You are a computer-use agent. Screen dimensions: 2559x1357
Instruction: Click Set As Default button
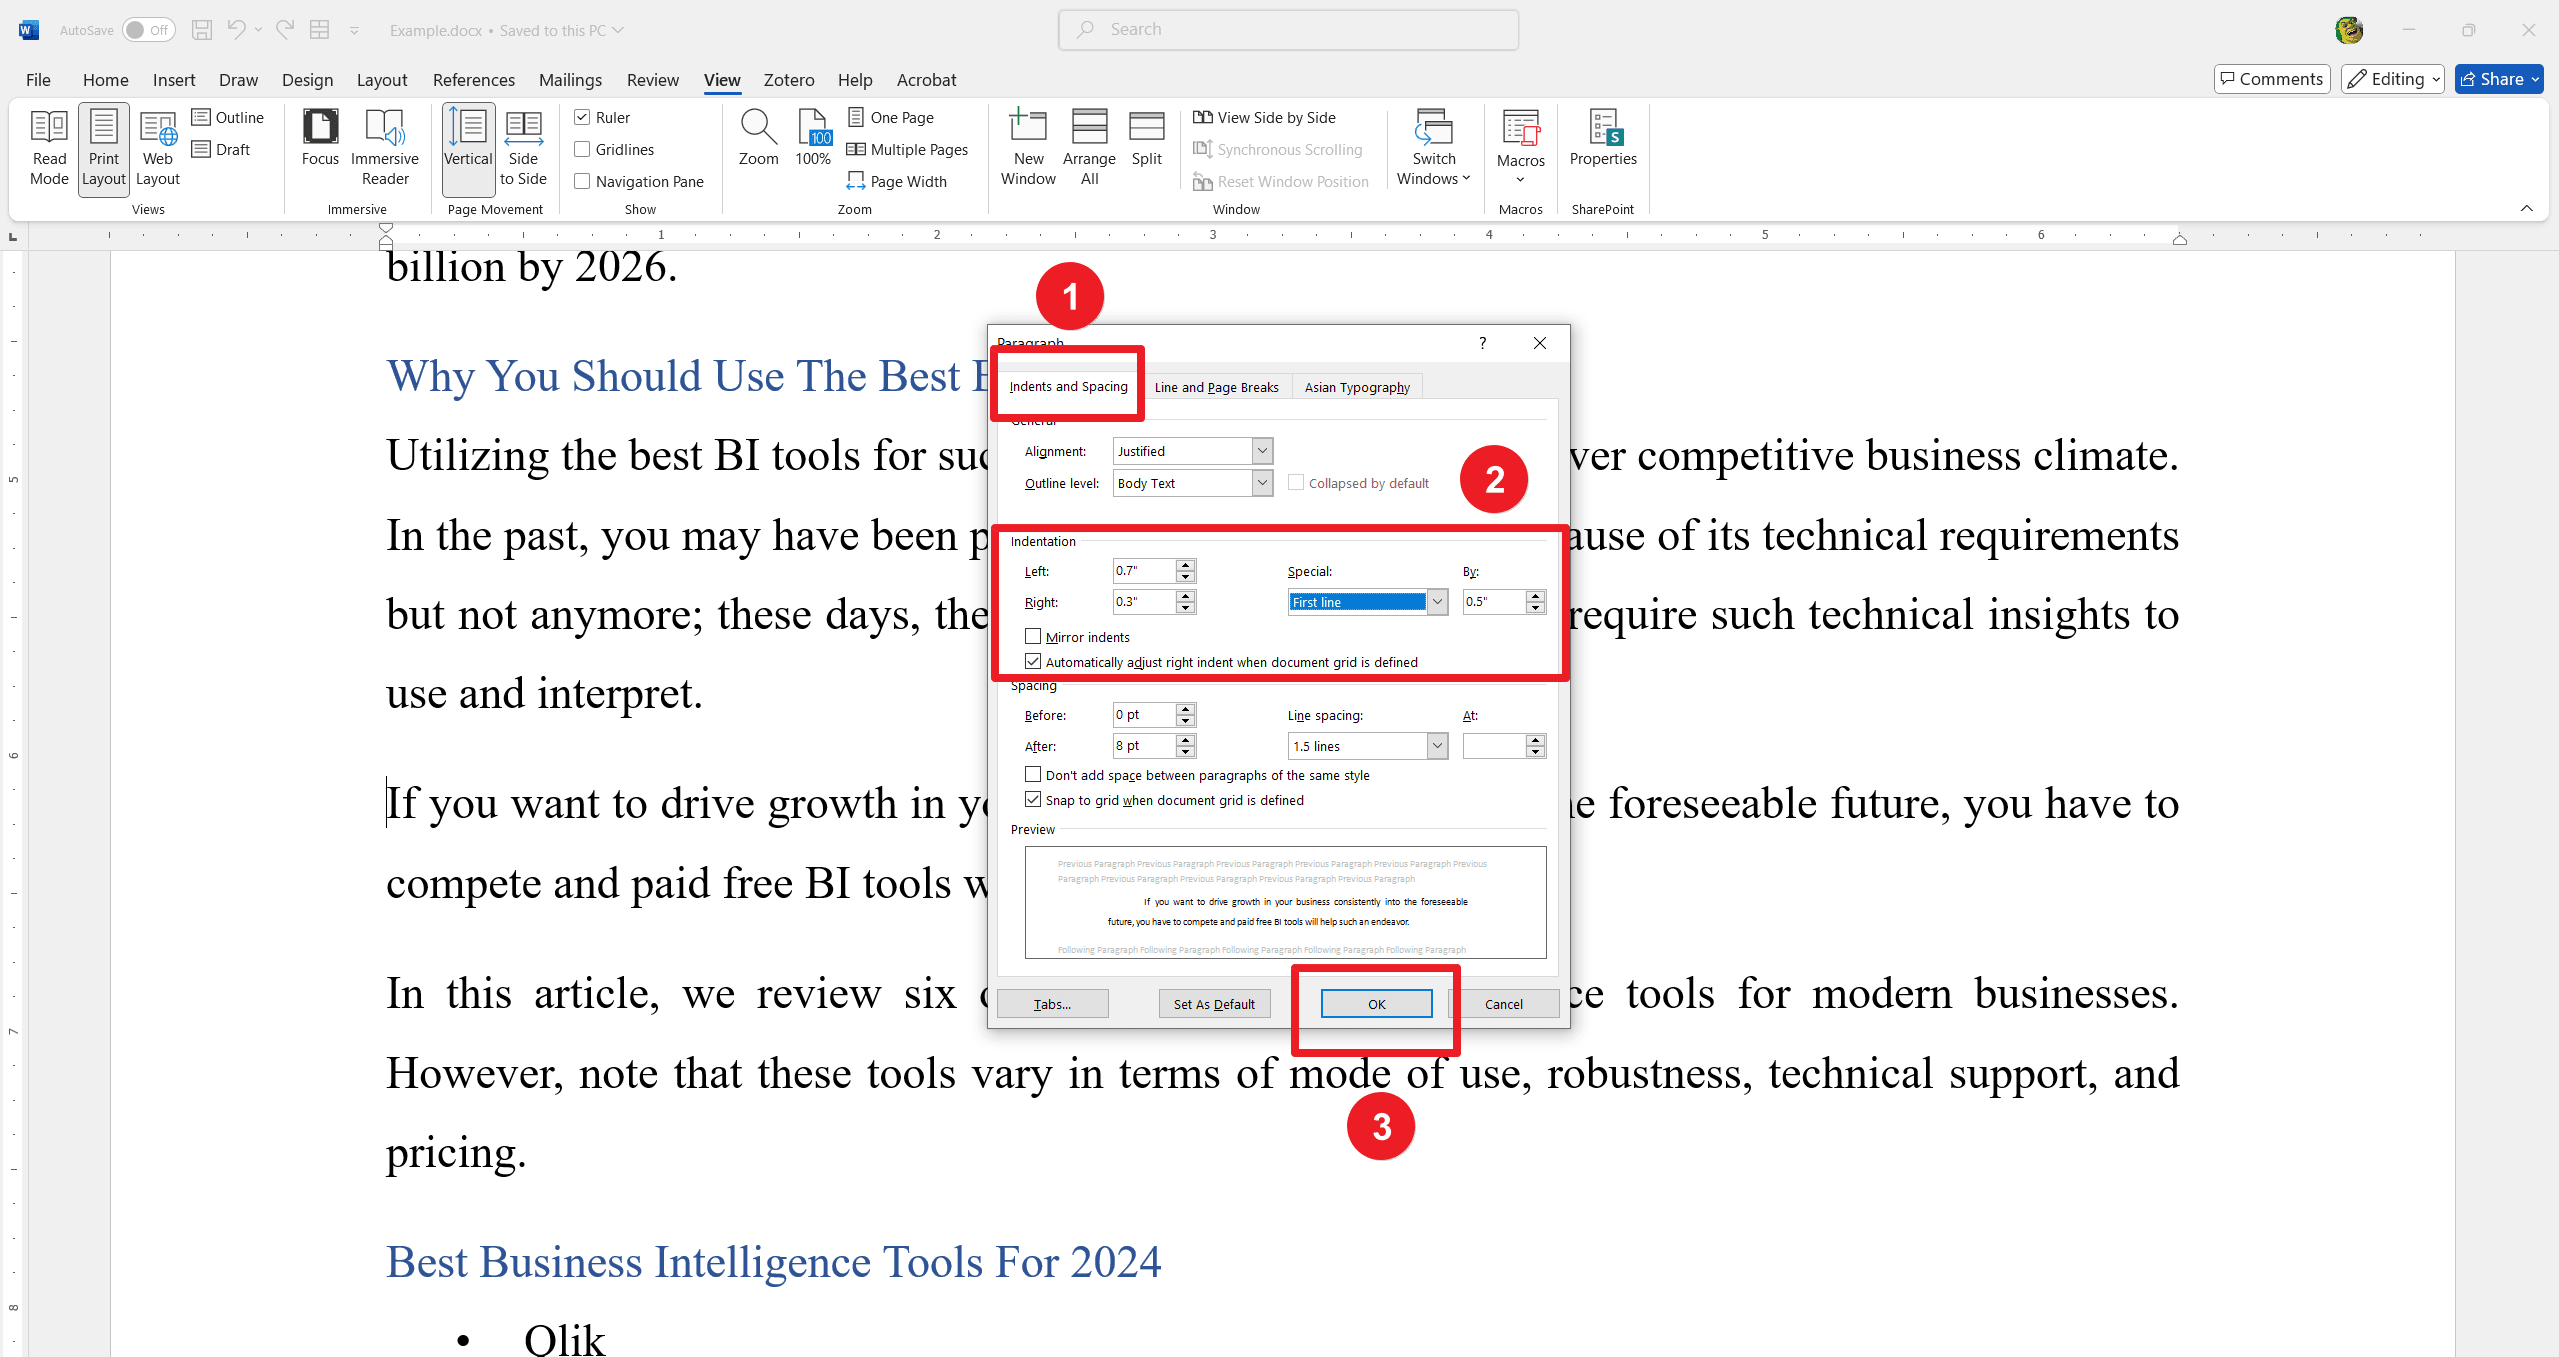pyautogui.click(x=1212, y=1002)
